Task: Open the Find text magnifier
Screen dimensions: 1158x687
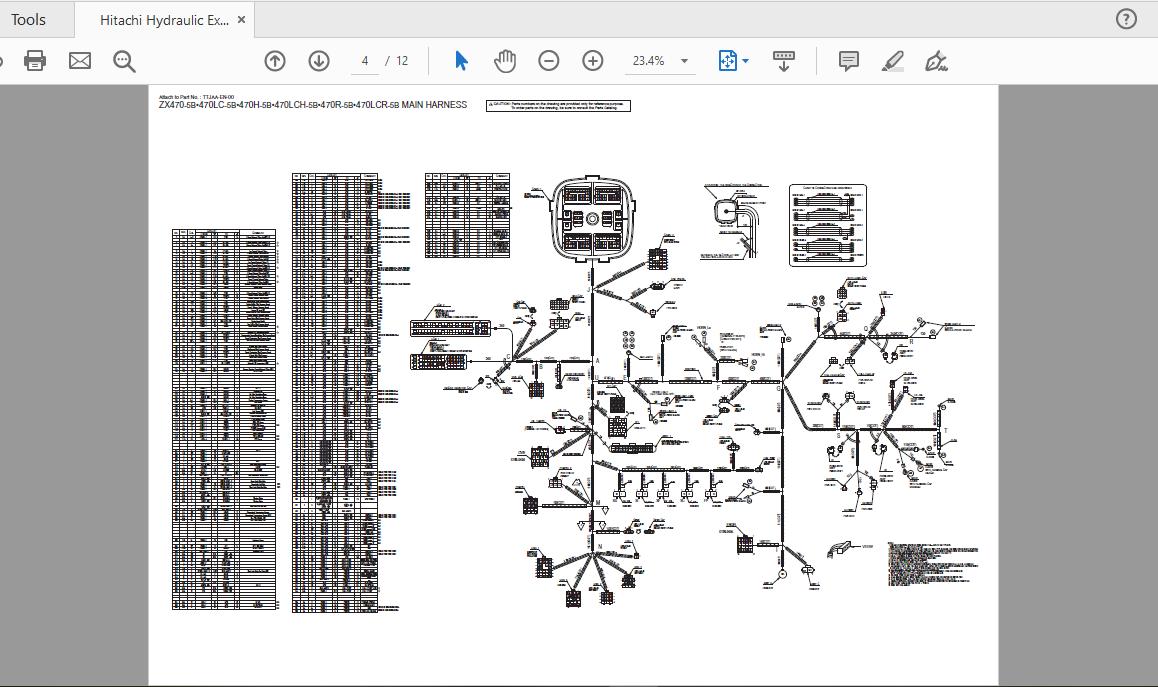Action: [124, 61]
